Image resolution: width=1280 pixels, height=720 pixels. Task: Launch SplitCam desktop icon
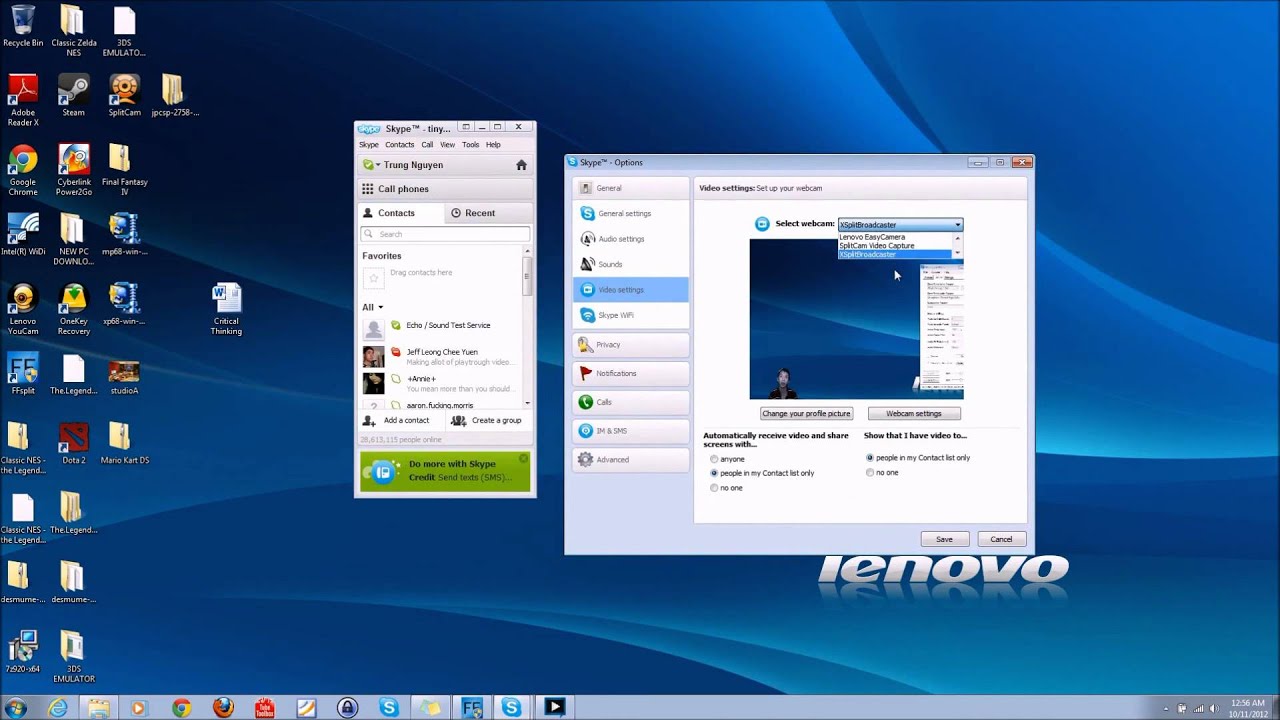click(124, 96)
